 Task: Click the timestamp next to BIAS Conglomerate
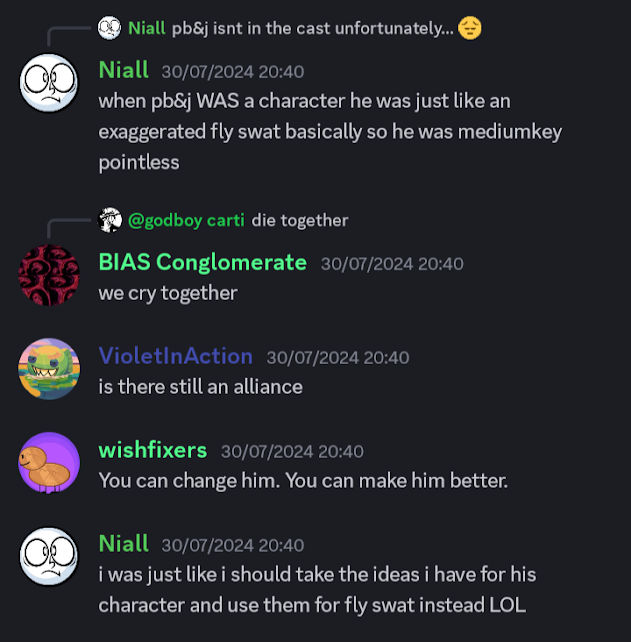392,264
